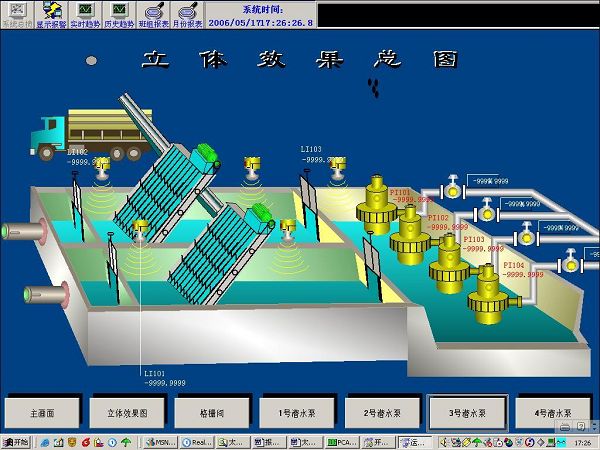Switch to 立体效果图 3D view button
The image size is (600, 450).
click(x=127, y=412)
